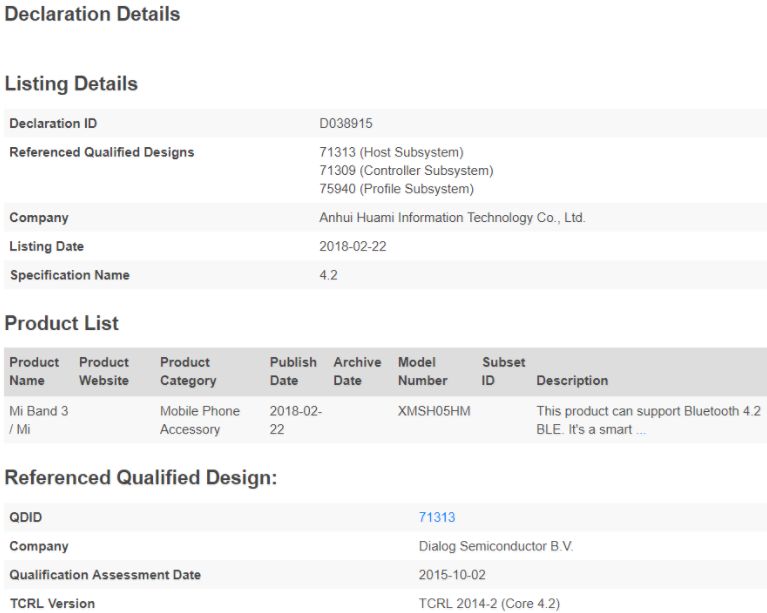Click the QDID row label
The image size is (767, 613).
(x=25, y=517)
